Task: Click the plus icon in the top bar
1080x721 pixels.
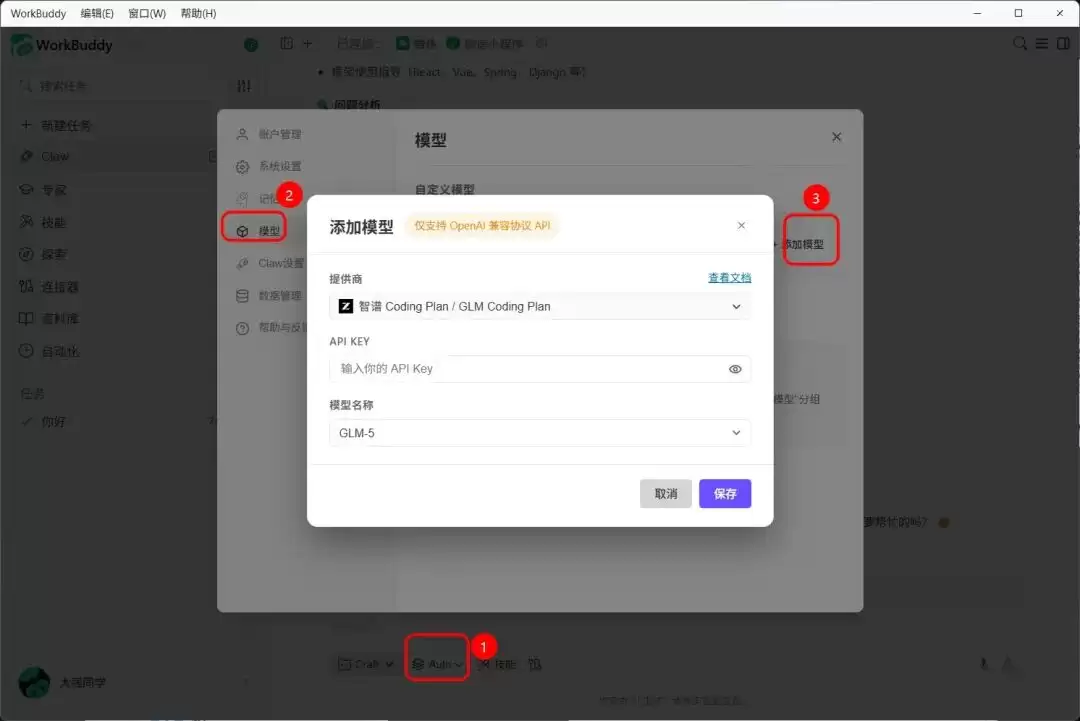Action: 308,43
